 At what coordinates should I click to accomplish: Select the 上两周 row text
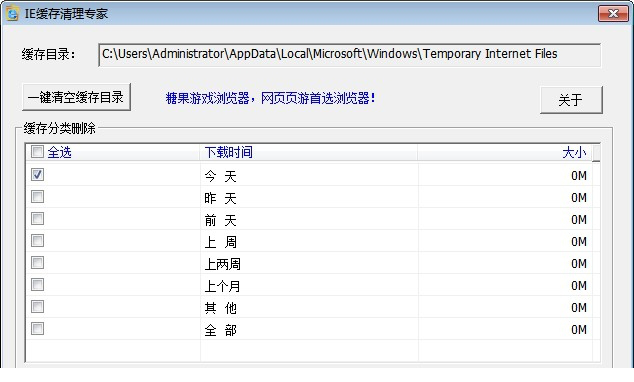(x=222, y=264)
